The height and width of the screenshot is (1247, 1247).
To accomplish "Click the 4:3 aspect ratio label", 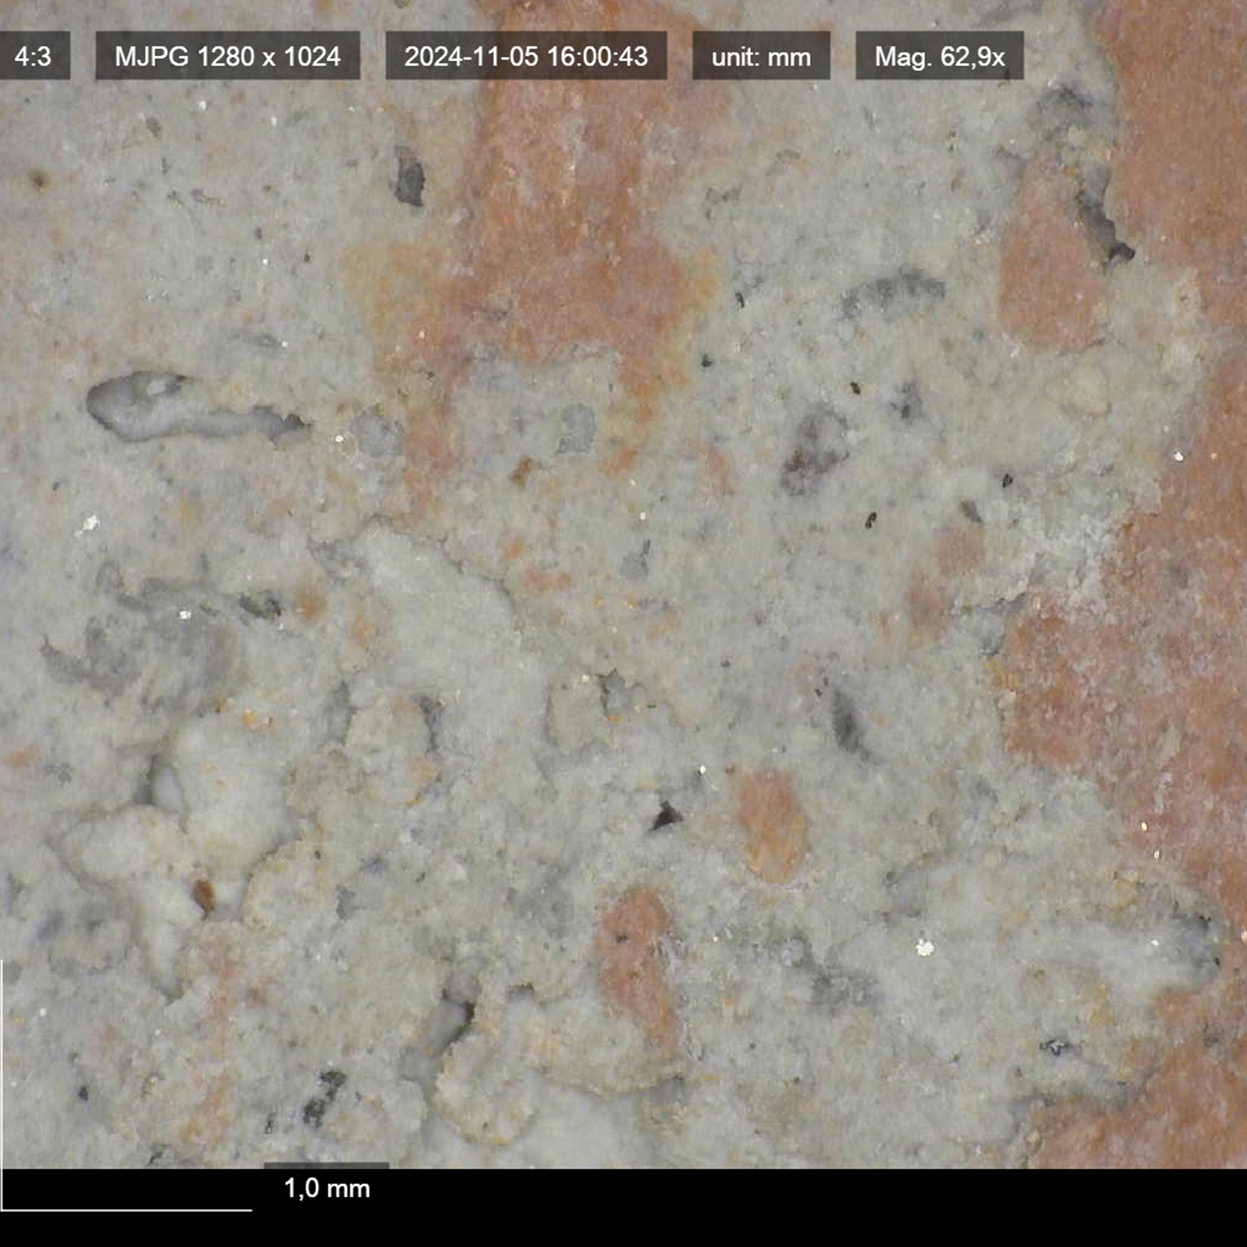I will pos(32,56).
